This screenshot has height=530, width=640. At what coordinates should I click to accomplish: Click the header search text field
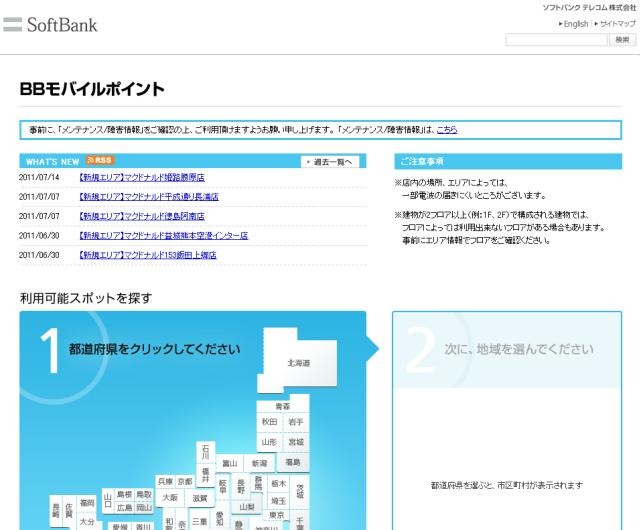pyautogui.click(x=556, y=40)
